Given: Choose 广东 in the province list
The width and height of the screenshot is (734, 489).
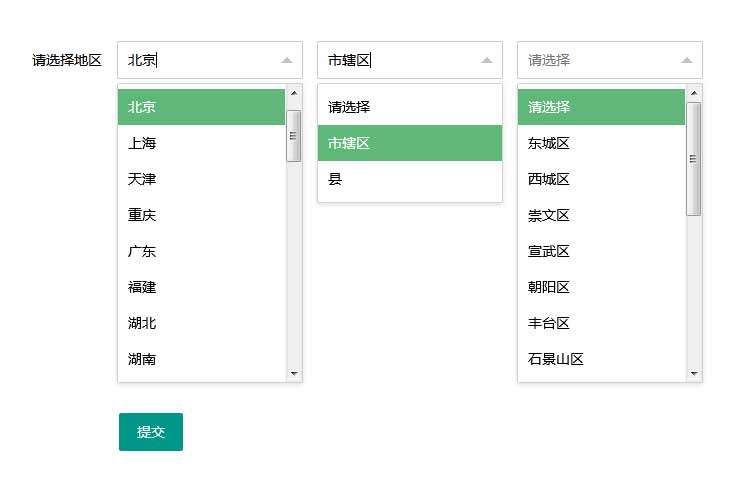Looking at the screenshot, I should pyautogui.click(x=201, y=251).
